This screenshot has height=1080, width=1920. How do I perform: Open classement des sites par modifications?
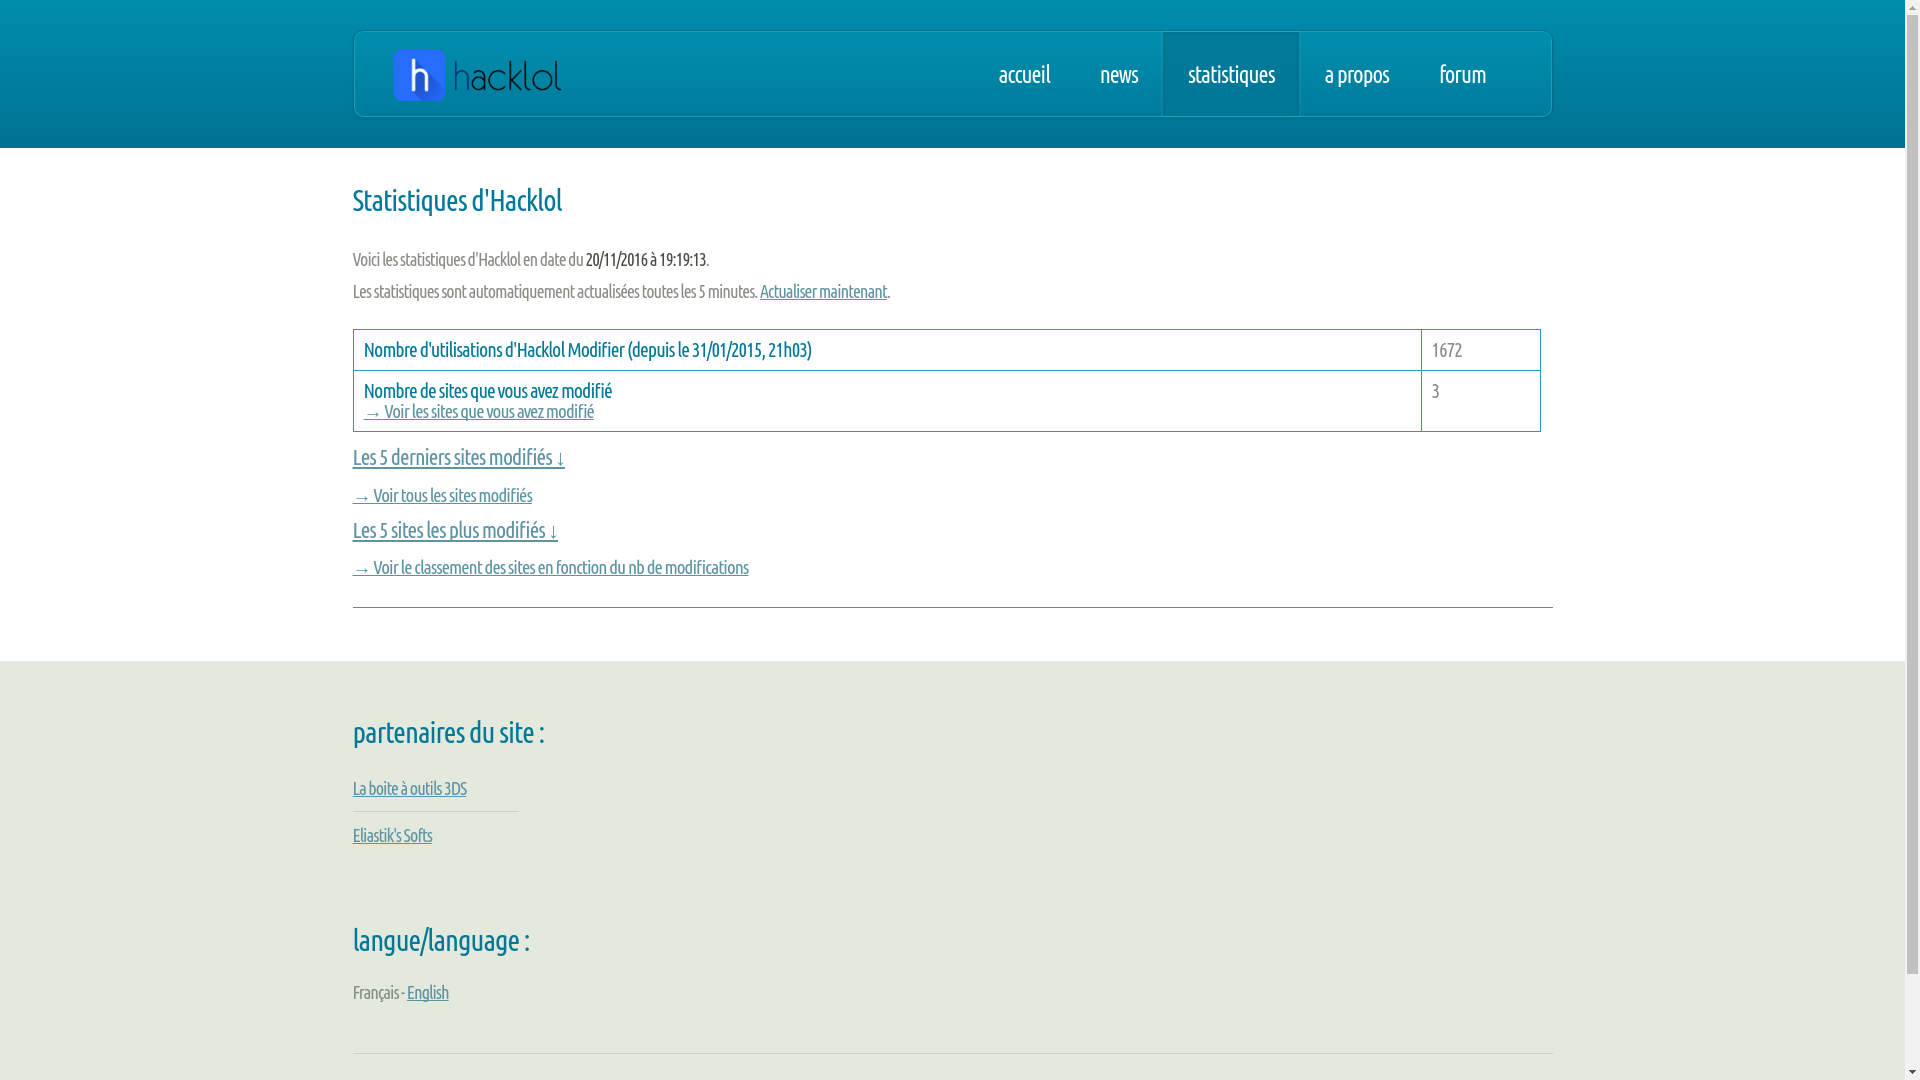tap(550, 567)
